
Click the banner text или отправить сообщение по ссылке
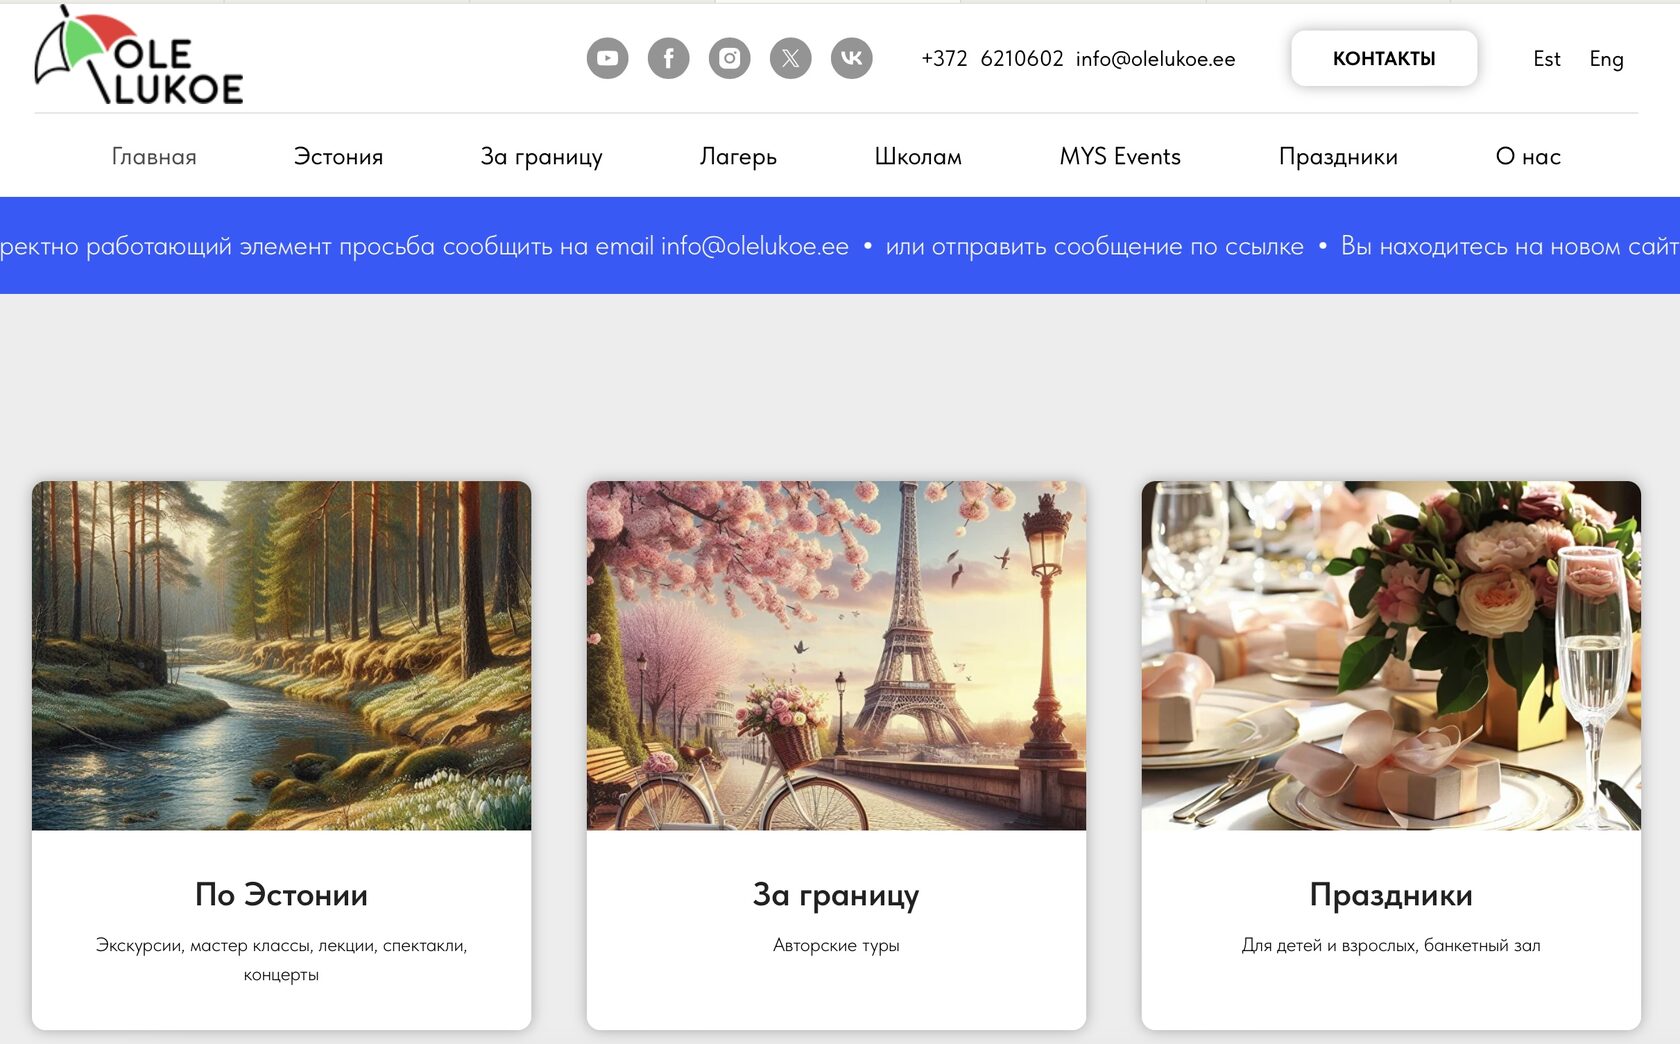click(1094, 246)
